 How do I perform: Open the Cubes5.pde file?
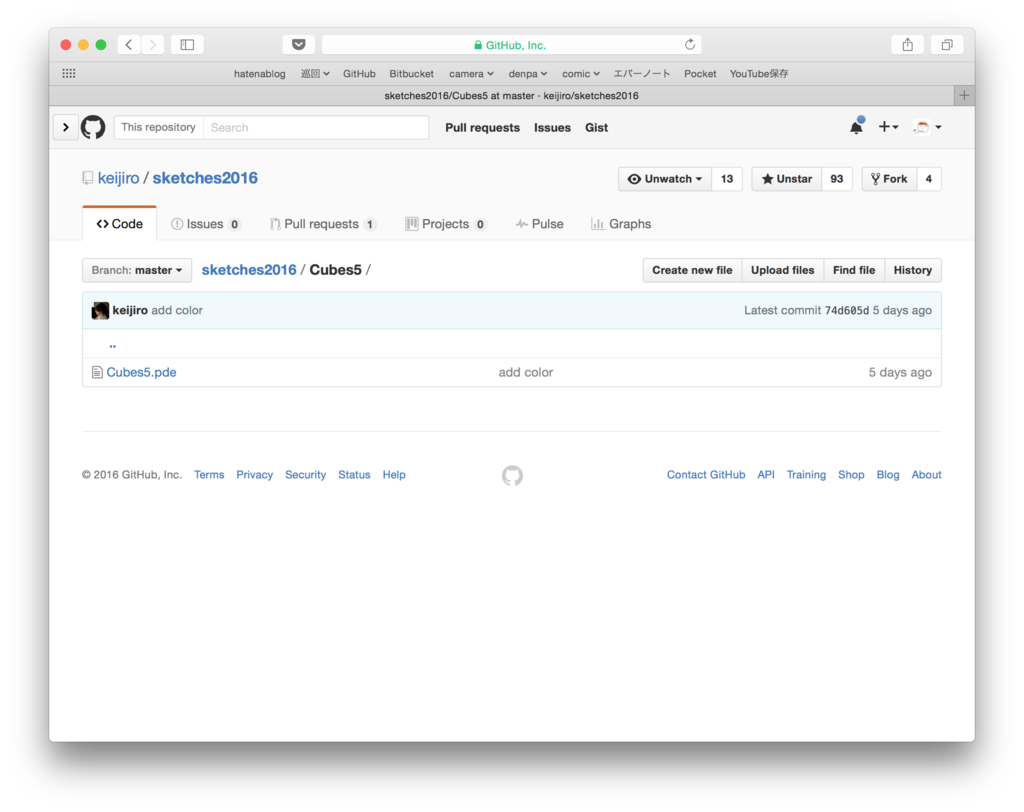click(x=141, y=372)
